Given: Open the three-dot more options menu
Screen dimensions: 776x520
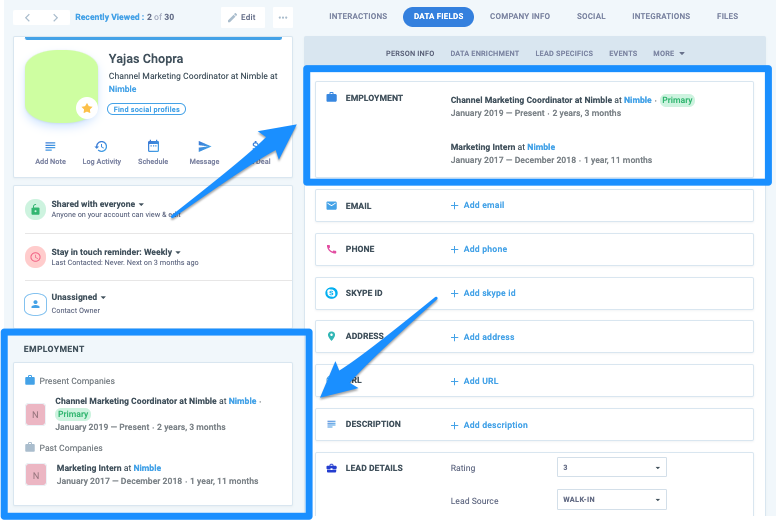Looking at the screenshot, I should (283, 17).
